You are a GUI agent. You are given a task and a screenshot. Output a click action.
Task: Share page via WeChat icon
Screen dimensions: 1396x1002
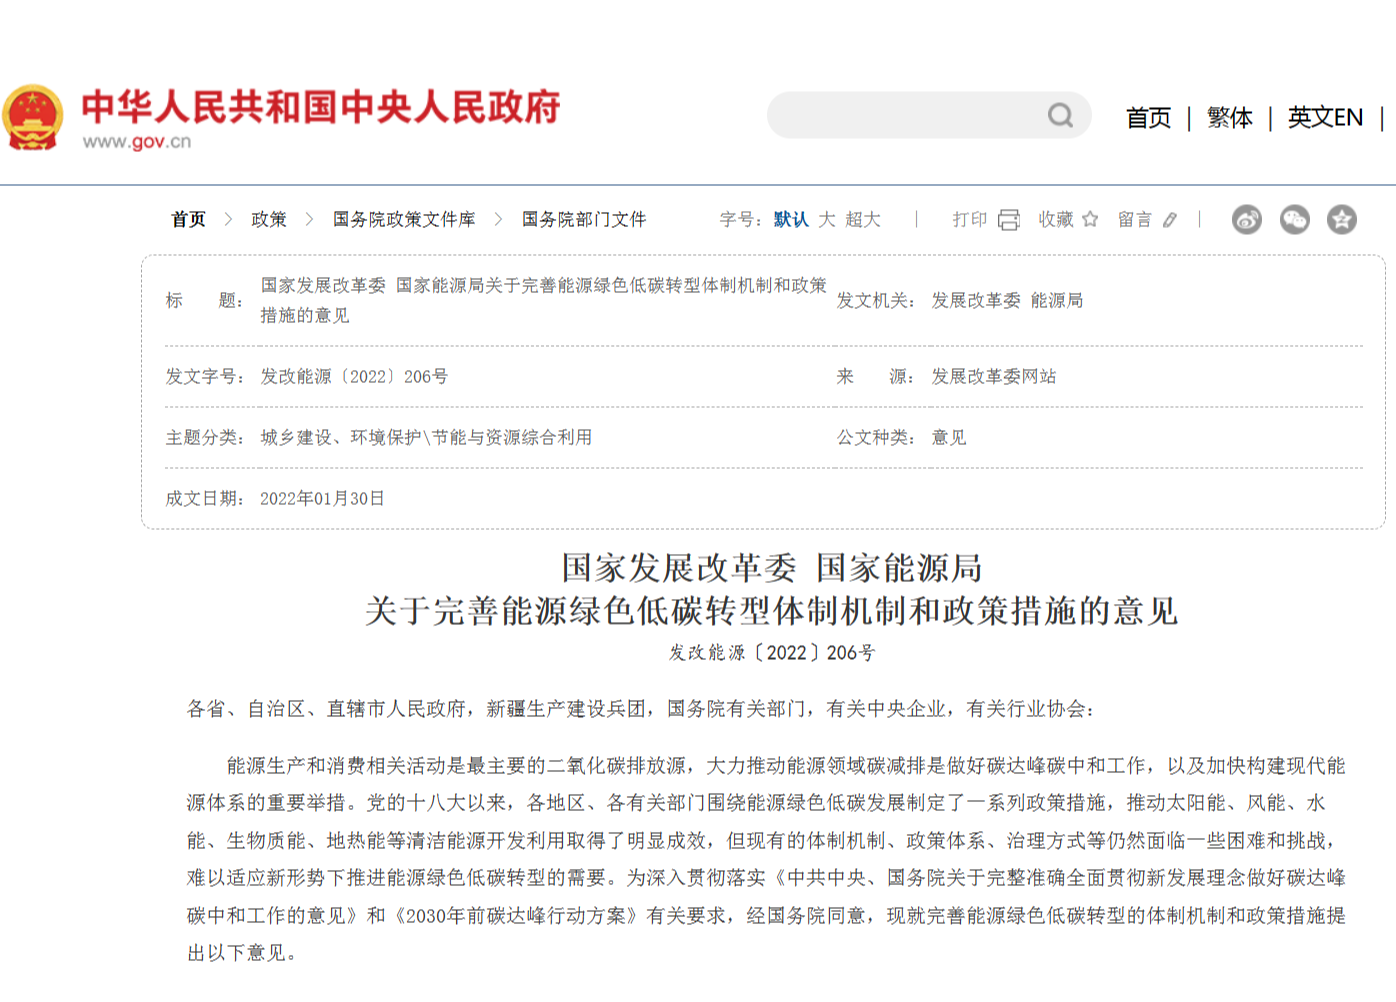(1294, 220)
